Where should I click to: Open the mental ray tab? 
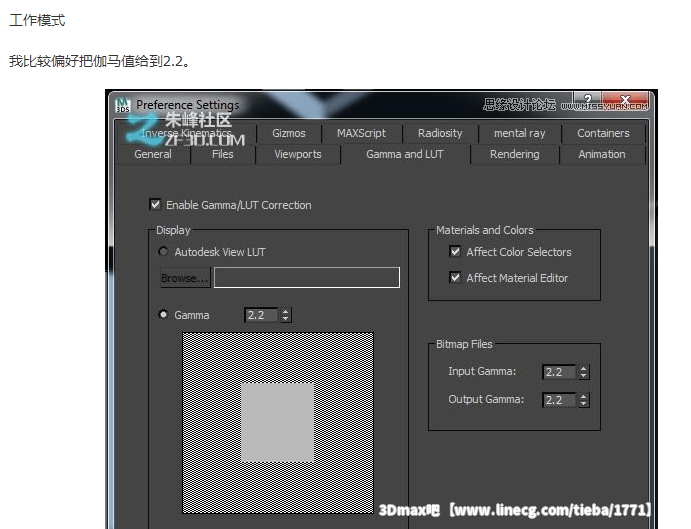coord(520,133)
